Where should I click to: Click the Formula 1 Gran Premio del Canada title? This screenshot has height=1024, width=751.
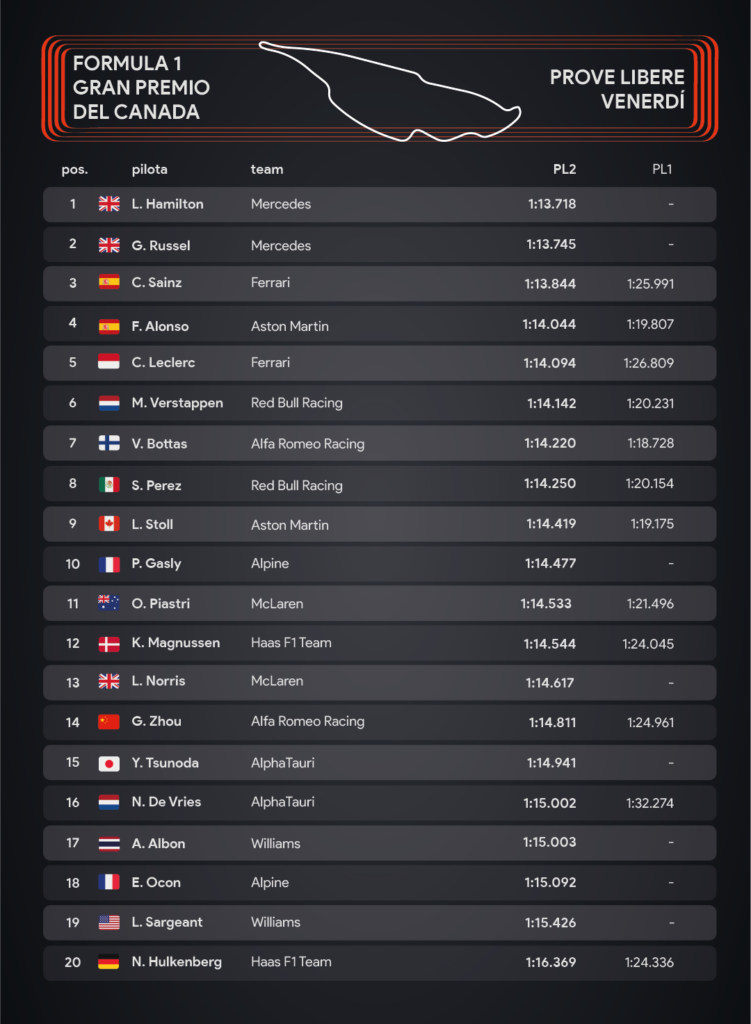[141, 88]
